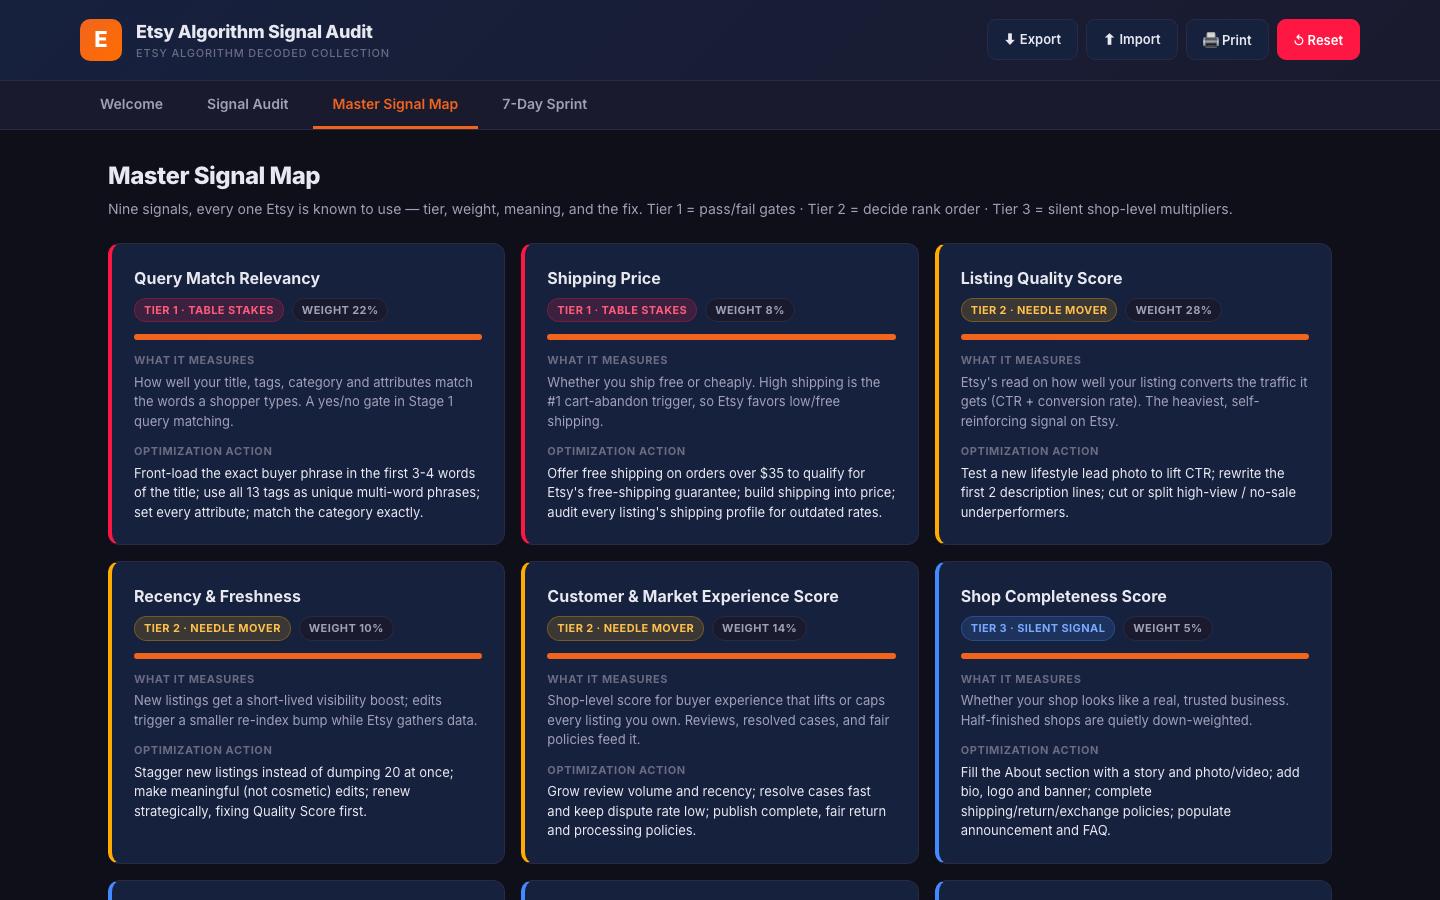This screenshot has height=900, width=1440.
Task: Click the Weight 14% pill
Action: 759,628
